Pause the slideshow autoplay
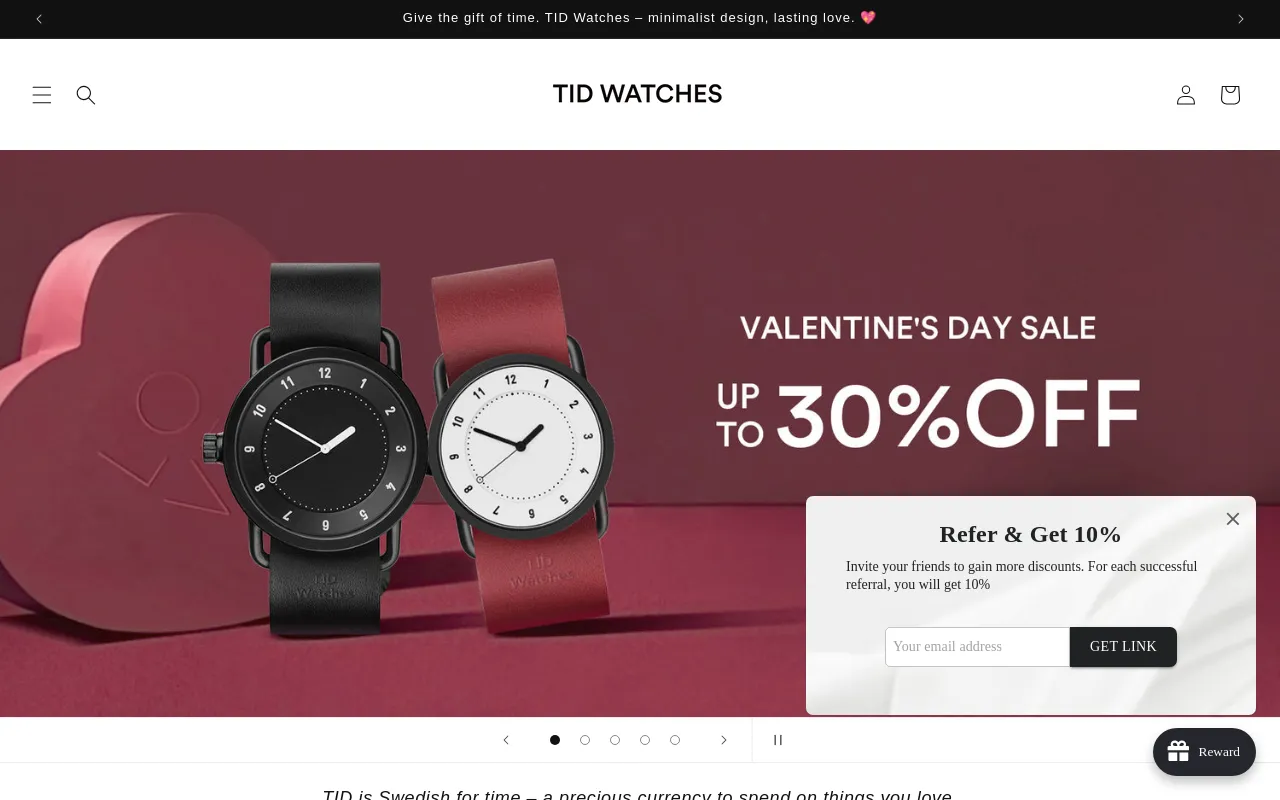Viewport: 1280px width, 800px height. tap(778, 740)
